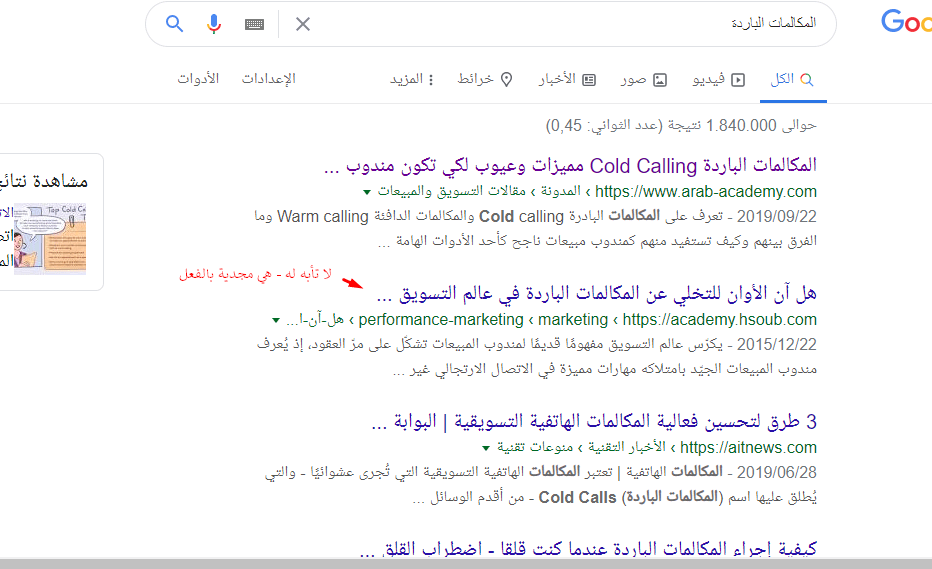Open the on-screen keyboard input tool
Viewport: 932px width, 569px height.
[x=254, y=24]
